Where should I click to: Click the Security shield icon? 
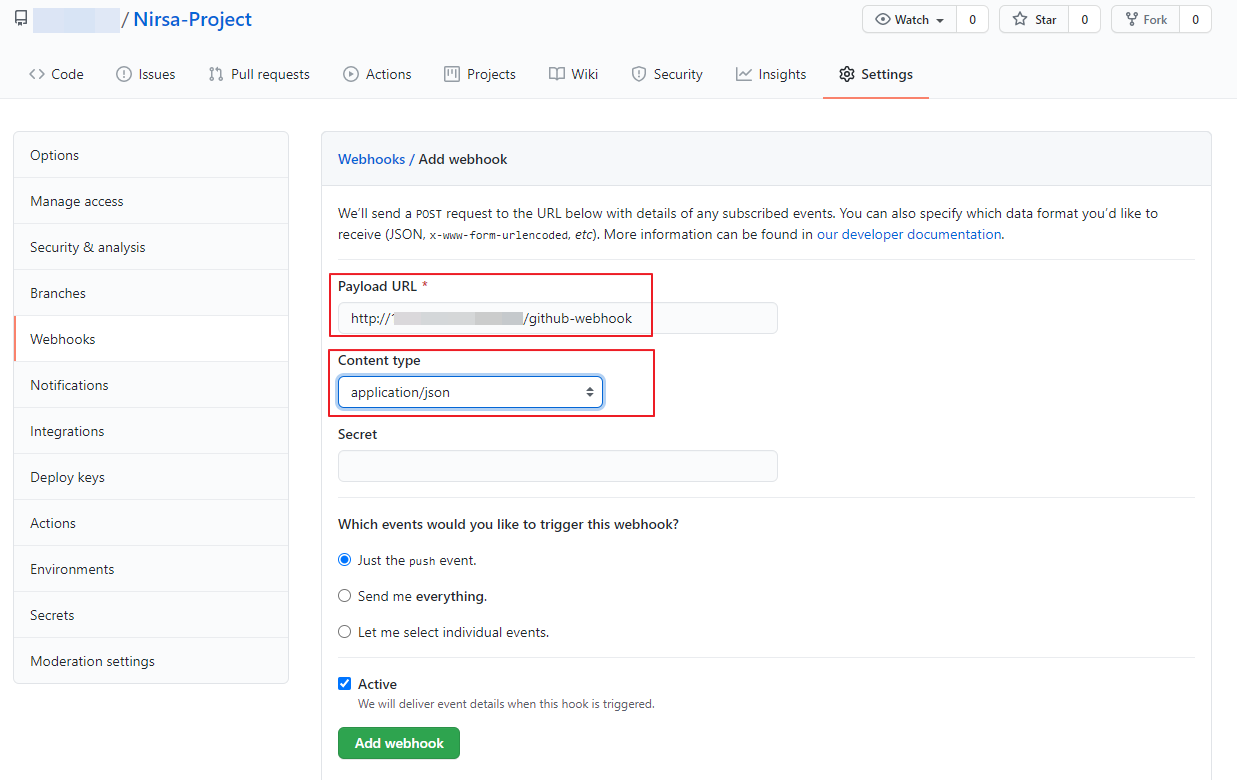pos(639,74)
